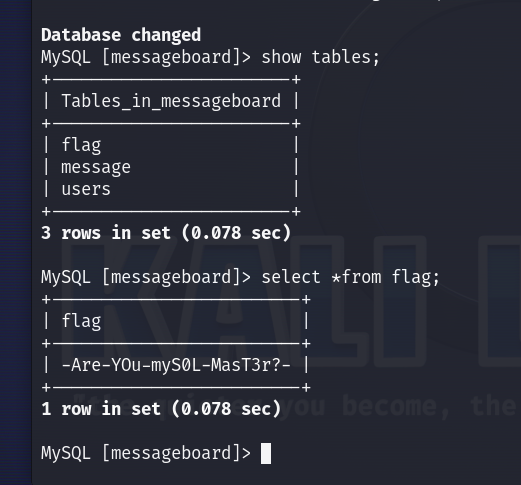The height and width of the screenshot is (485, 521).
Task: Click the last MySQL [messageboard]> prompt
Action: (146, 453)
